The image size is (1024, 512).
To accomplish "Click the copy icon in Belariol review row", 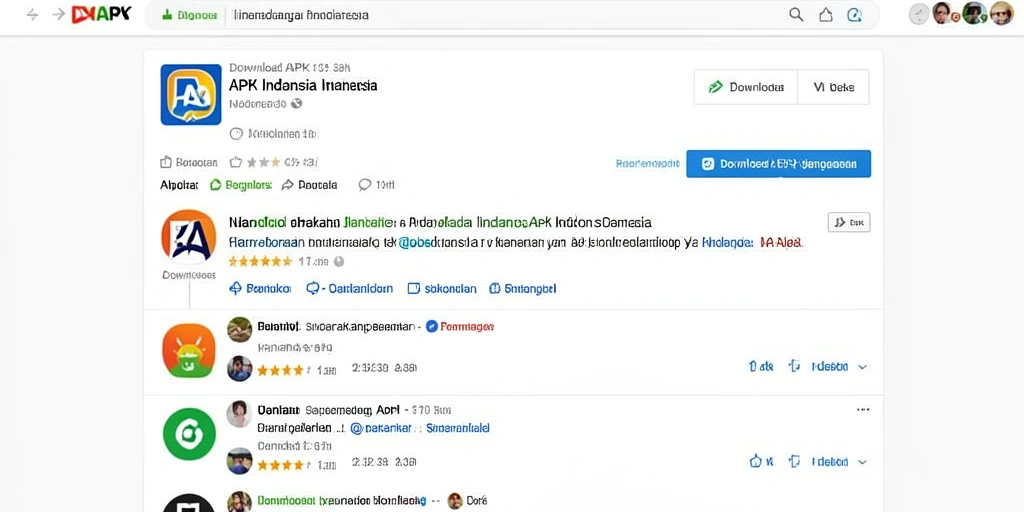I will pos(794,366).
